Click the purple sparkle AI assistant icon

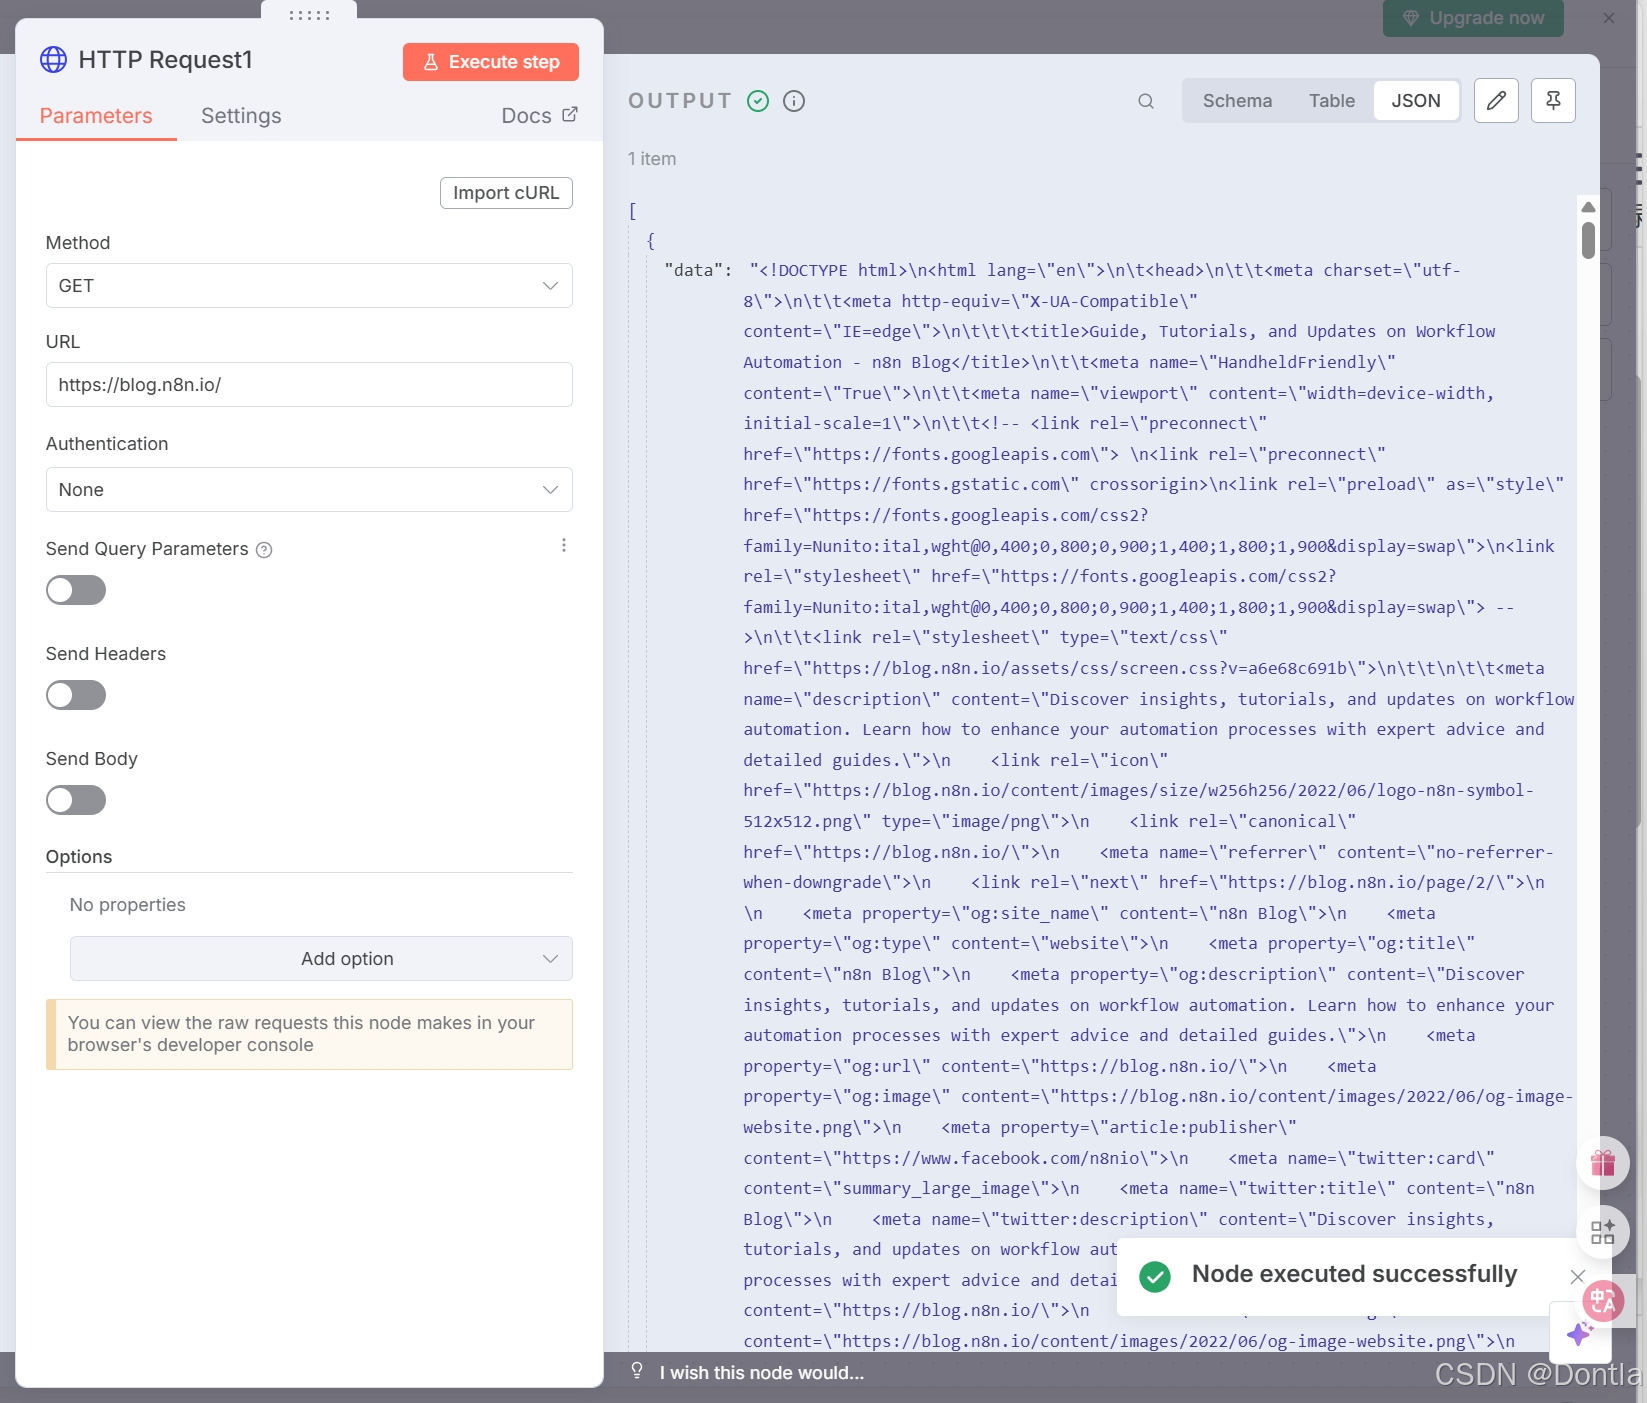[x=1580, y=1333]
